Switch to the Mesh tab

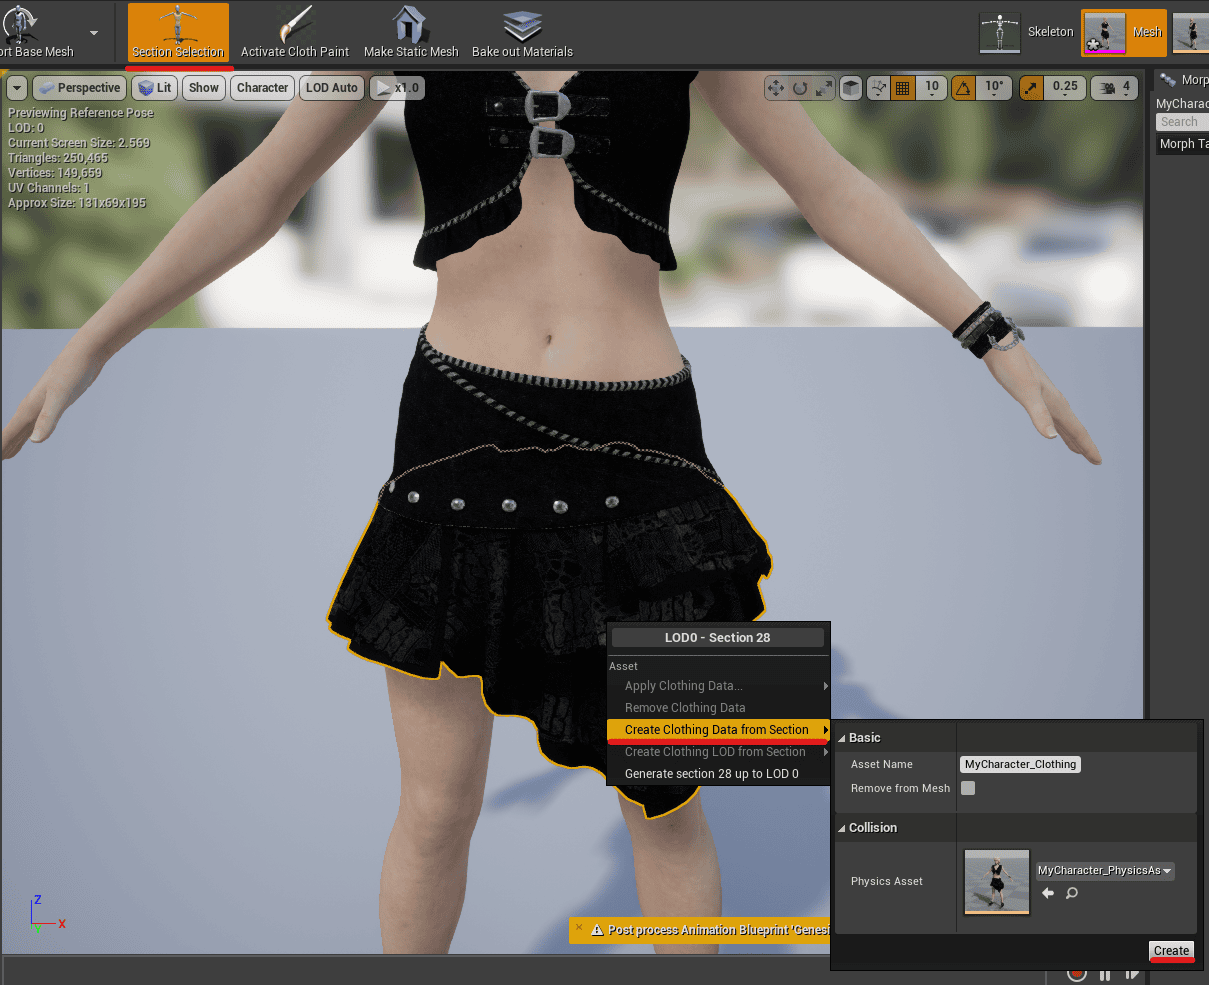1147,32
